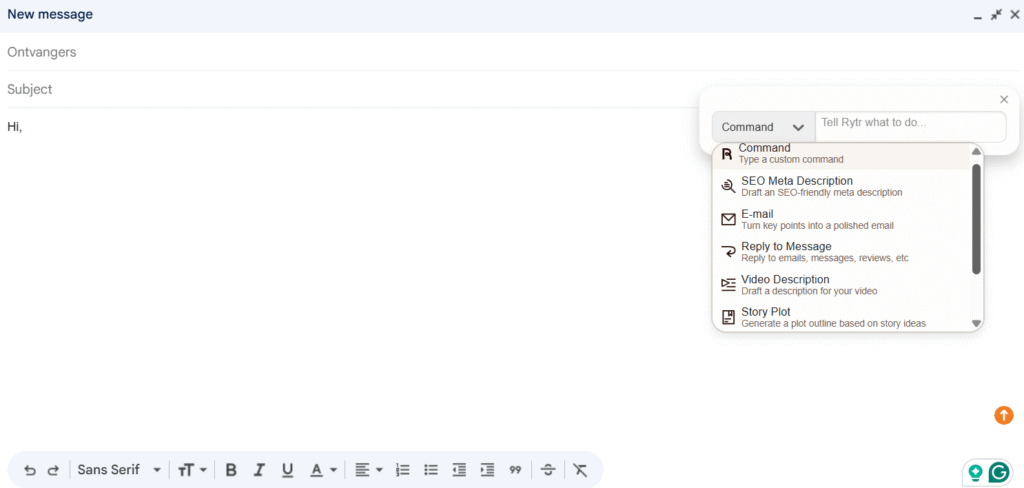Image resolution: width=1024 pixels, height=488 pixels.
Task: Decrease the indent level
Action: (460, 470)
